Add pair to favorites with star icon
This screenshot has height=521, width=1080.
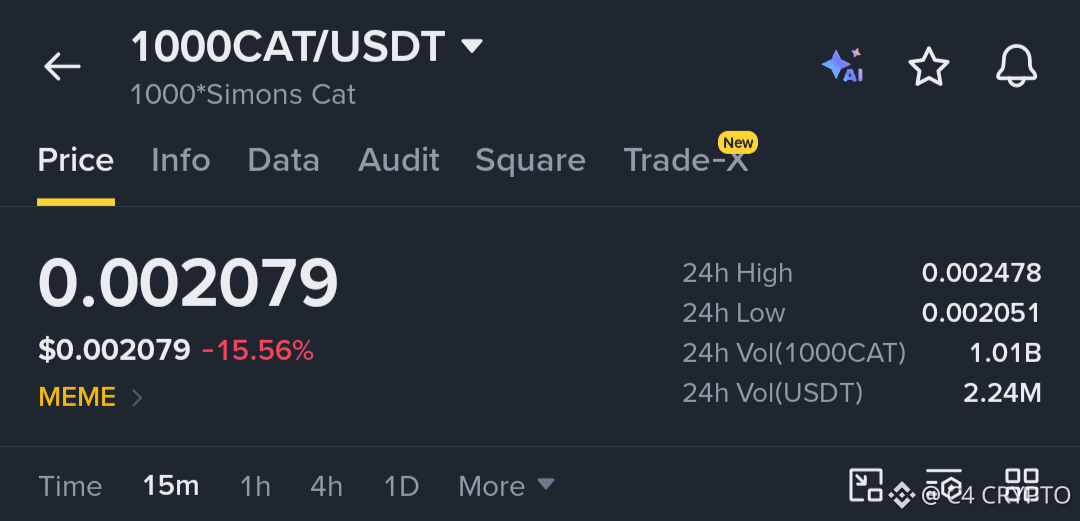[928, 67]
